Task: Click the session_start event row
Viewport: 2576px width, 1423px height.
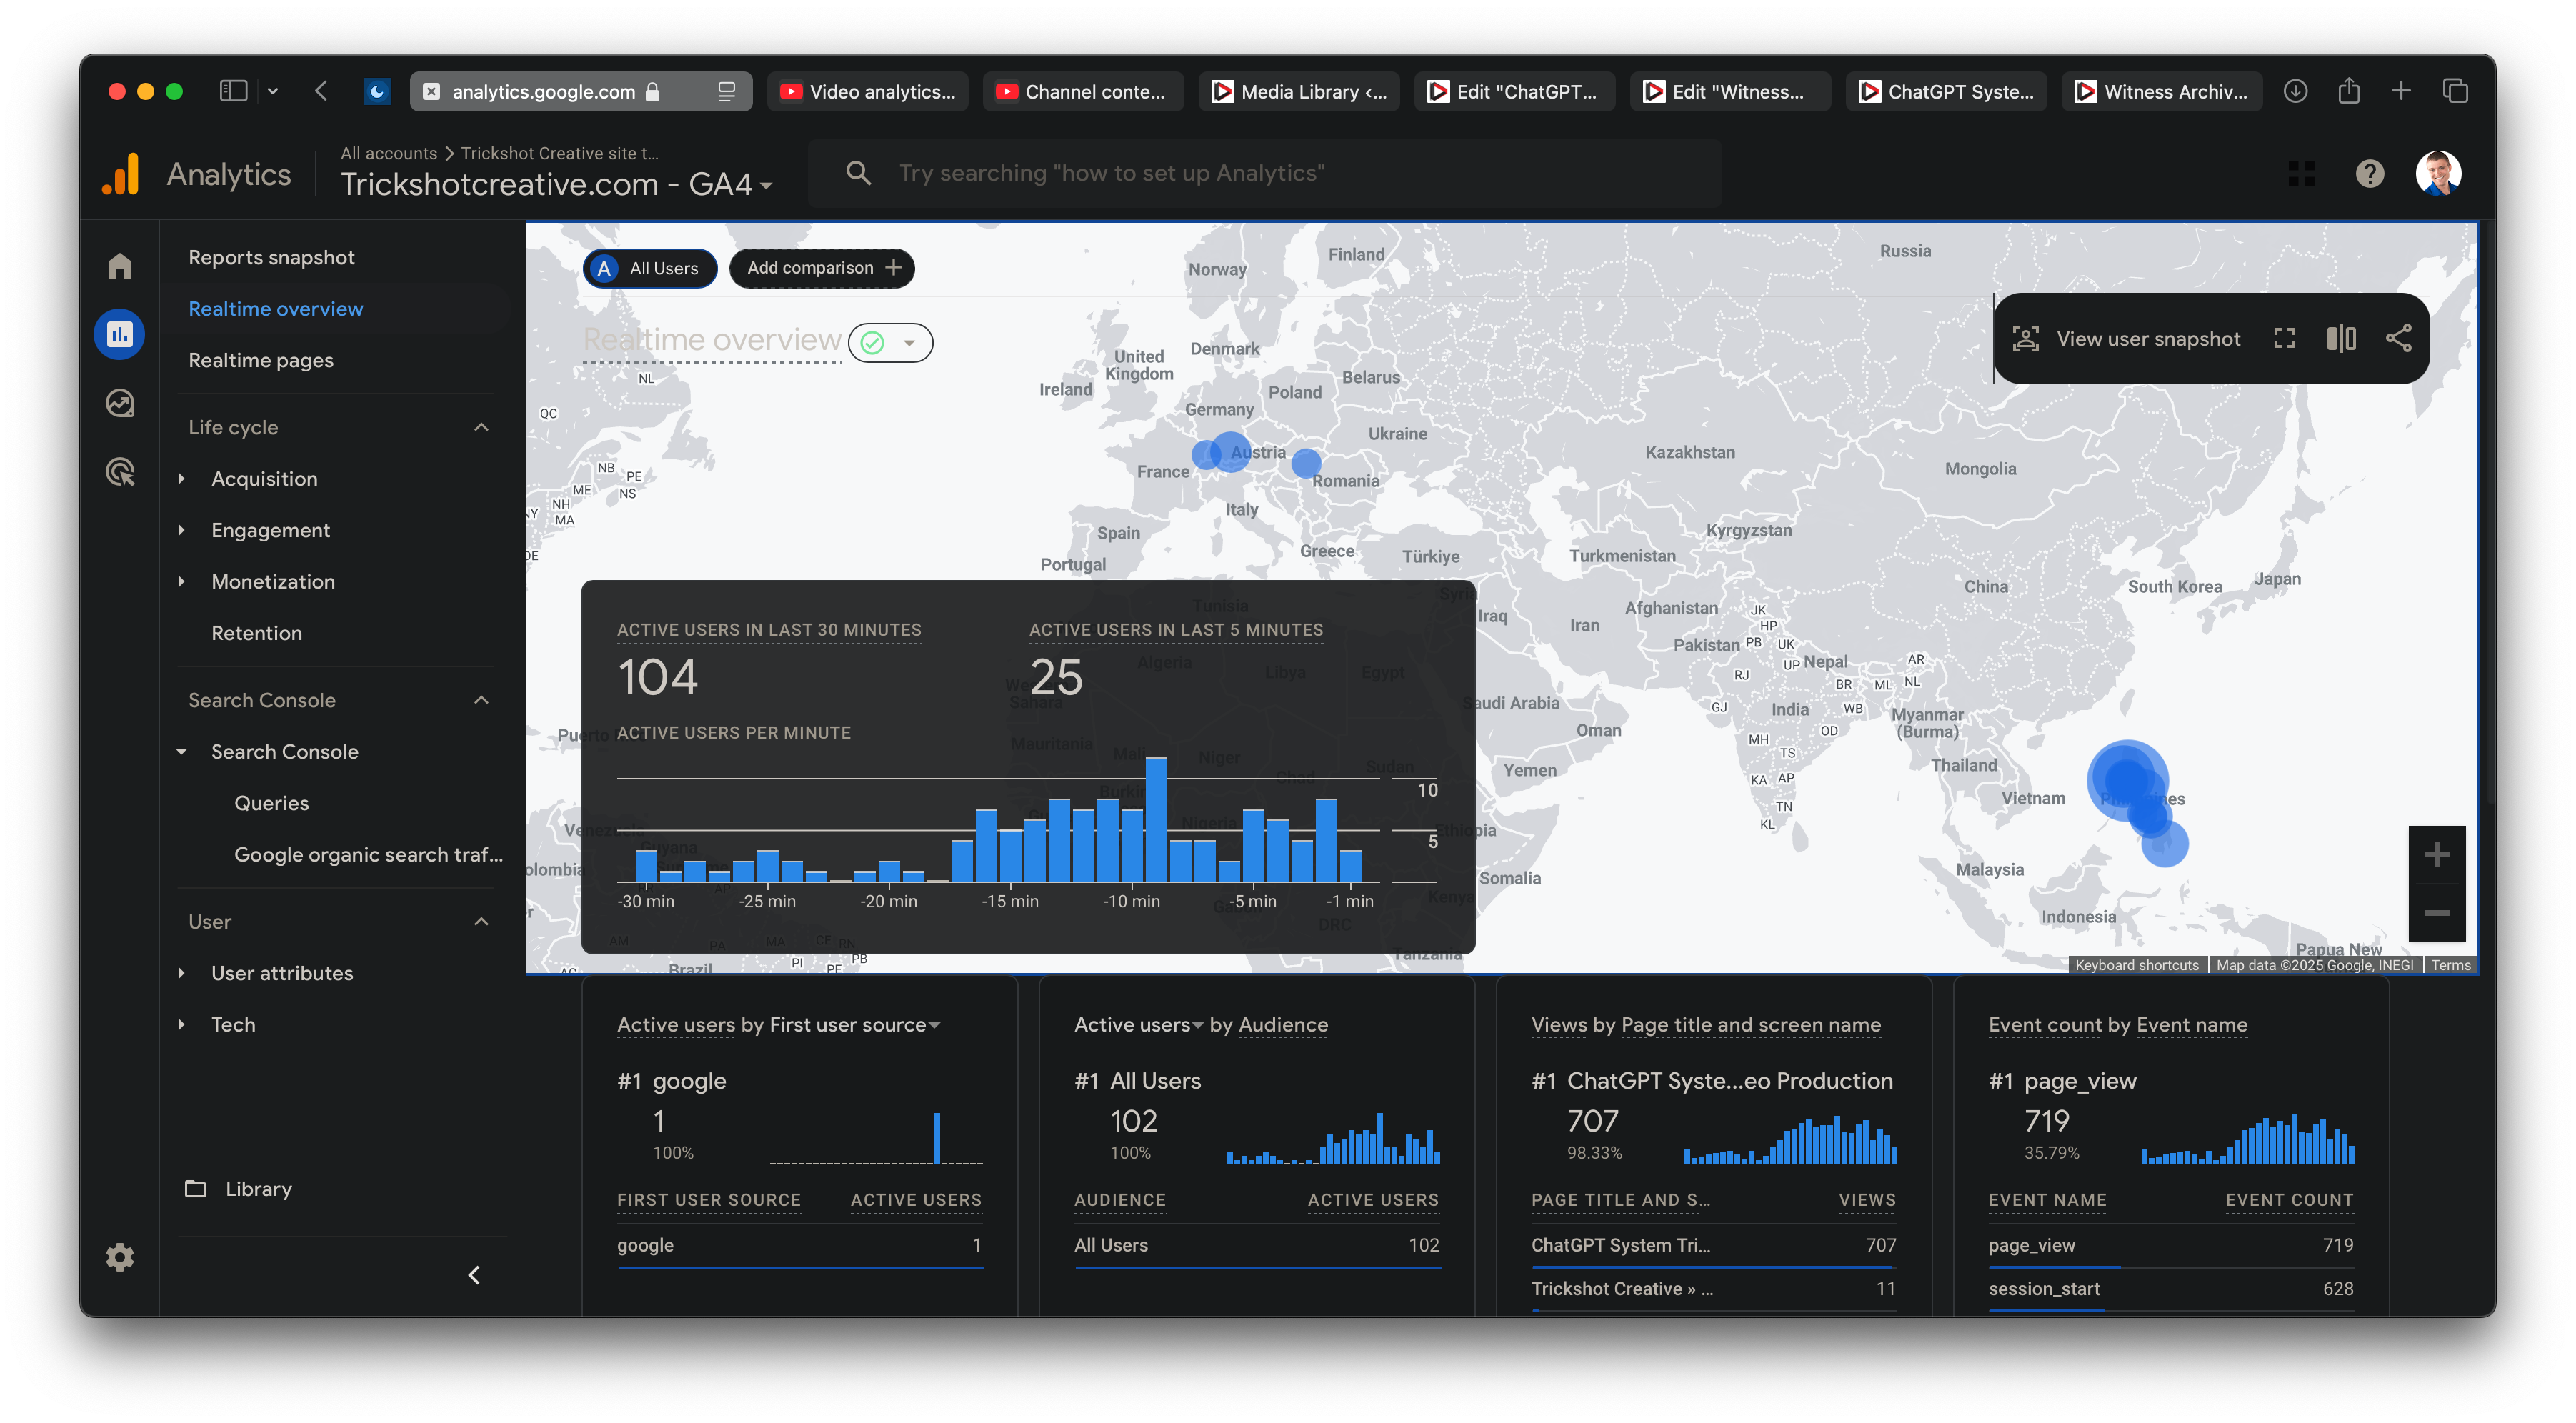Action: click(x=2170, y=1289)
